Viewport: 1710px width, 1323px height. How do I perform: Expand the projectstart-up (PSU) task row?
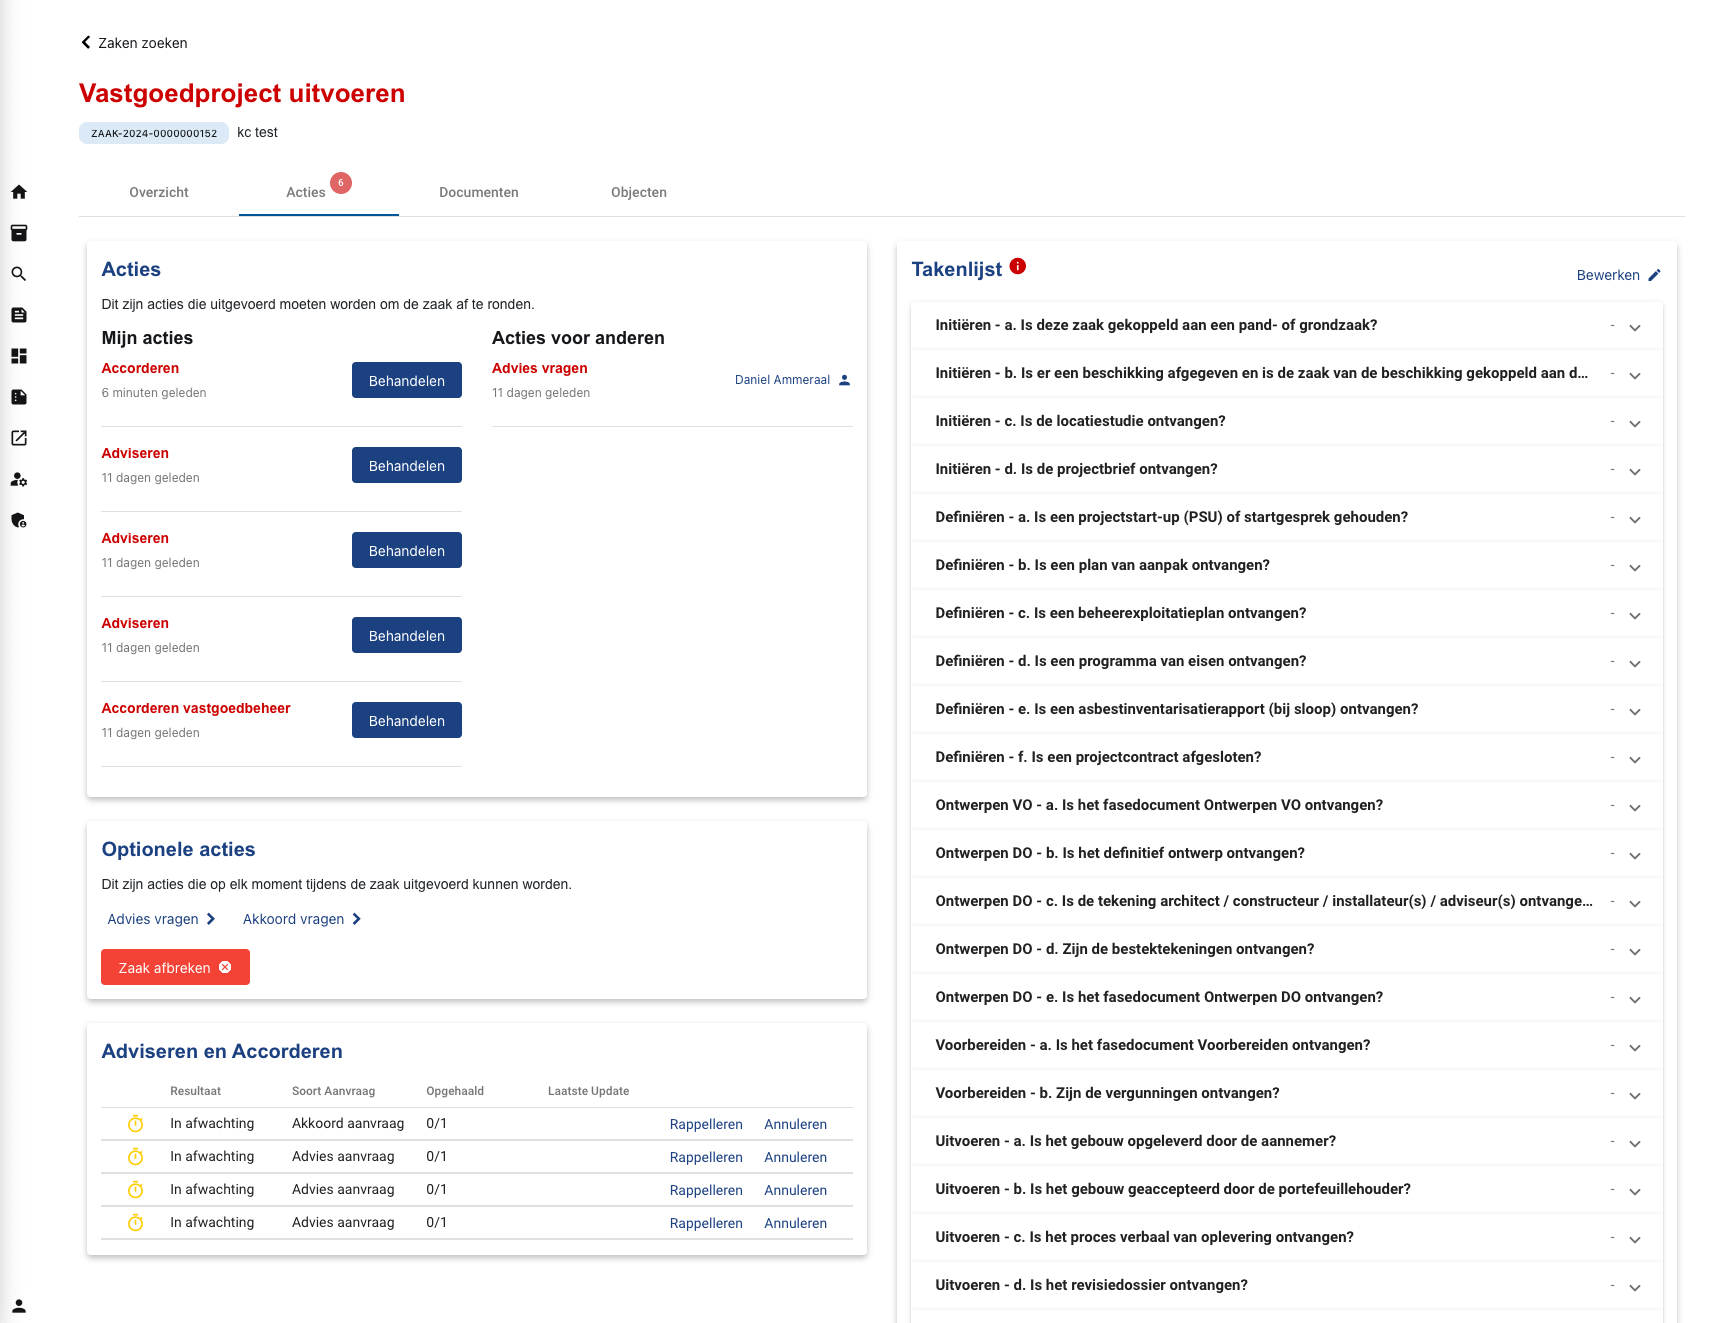click(1287, 517)
